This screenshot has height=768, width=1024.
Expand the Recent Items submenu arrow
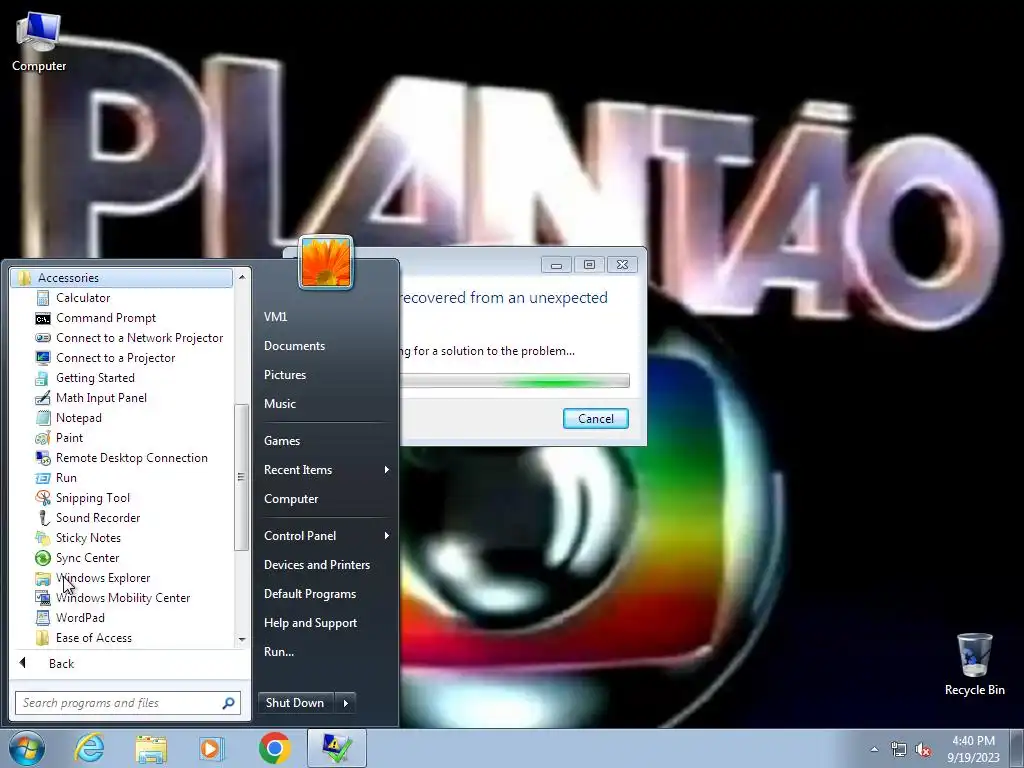tap(387, 470)
